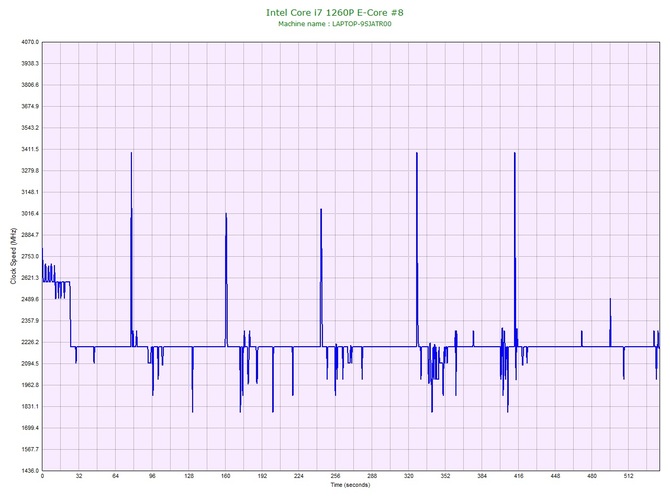Image resolution: width=670 pixels, height=502 pixels.
Task: Click the 288 tick on time axis
Action: point(372,476)
